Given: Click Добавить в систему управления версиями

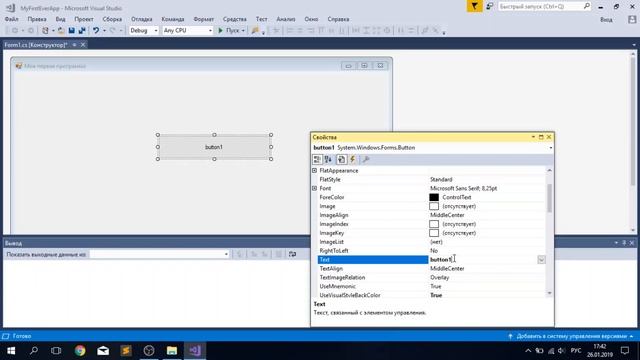Looking at the screenshot, I should tap(571, 336).
